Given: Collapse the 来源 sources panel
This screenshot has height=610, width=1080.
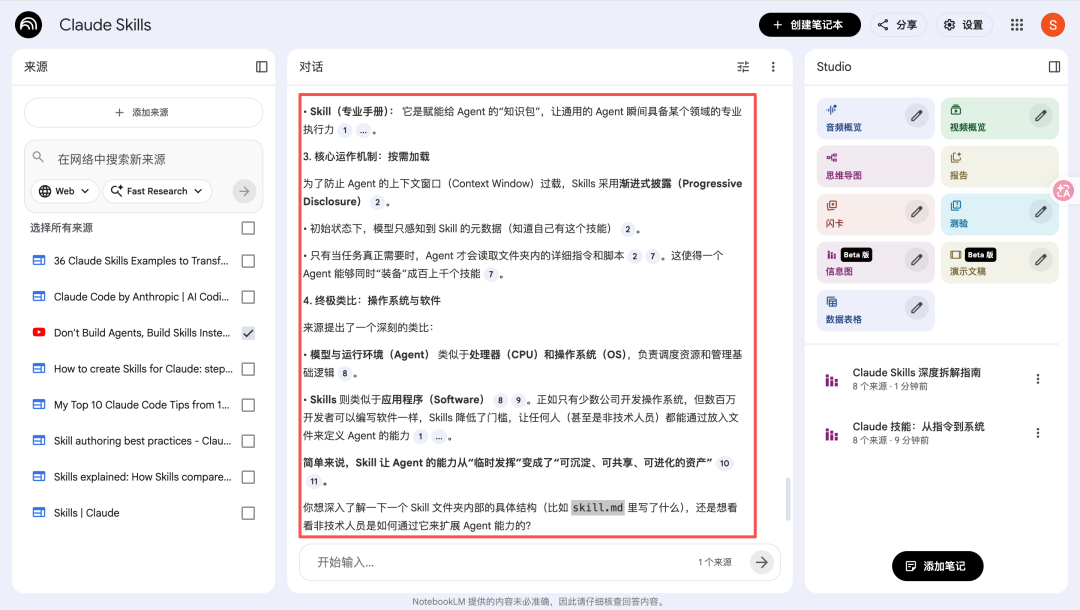Looking at the screenshot, I should coord(262,67).
